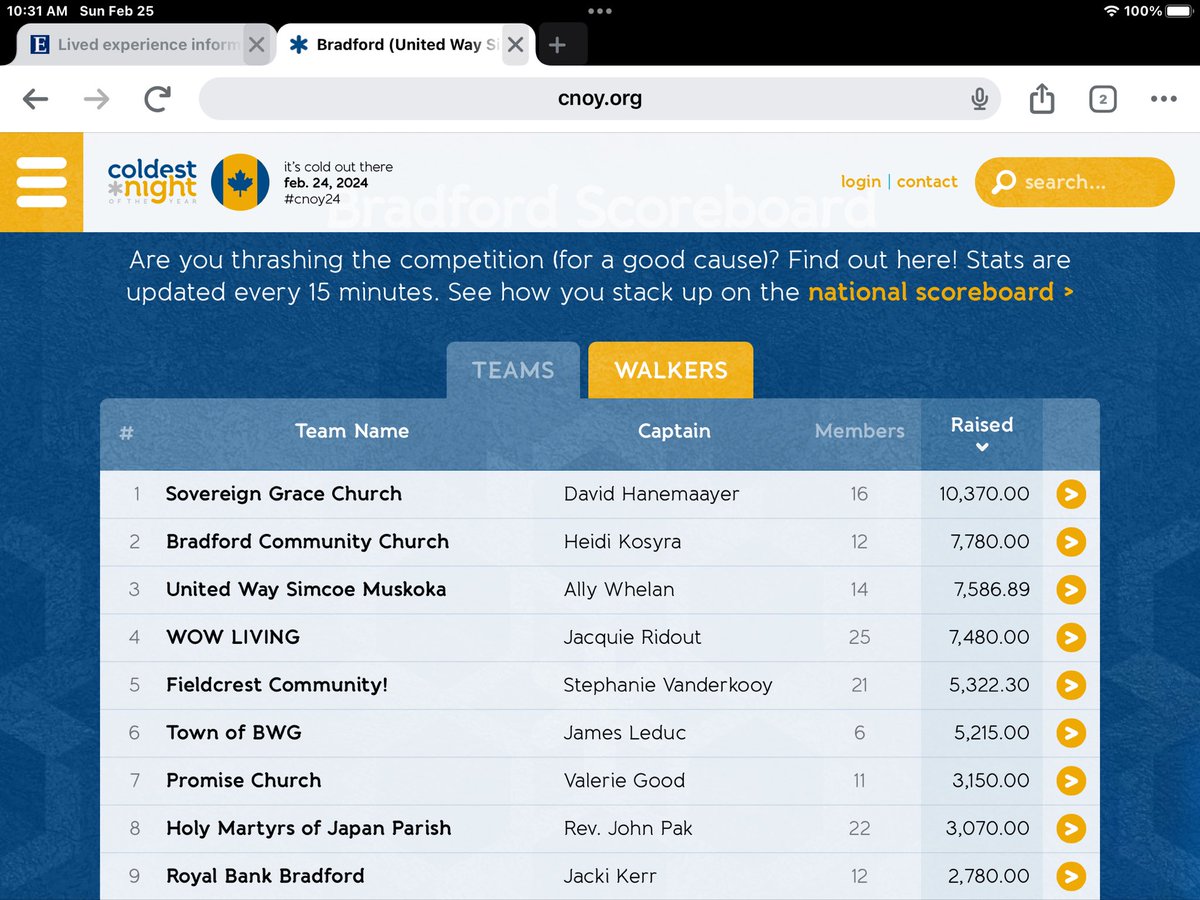Expand Promise Church team row arrow
This screenshot has height=900, width=1200.
[x=1071, y=781]
